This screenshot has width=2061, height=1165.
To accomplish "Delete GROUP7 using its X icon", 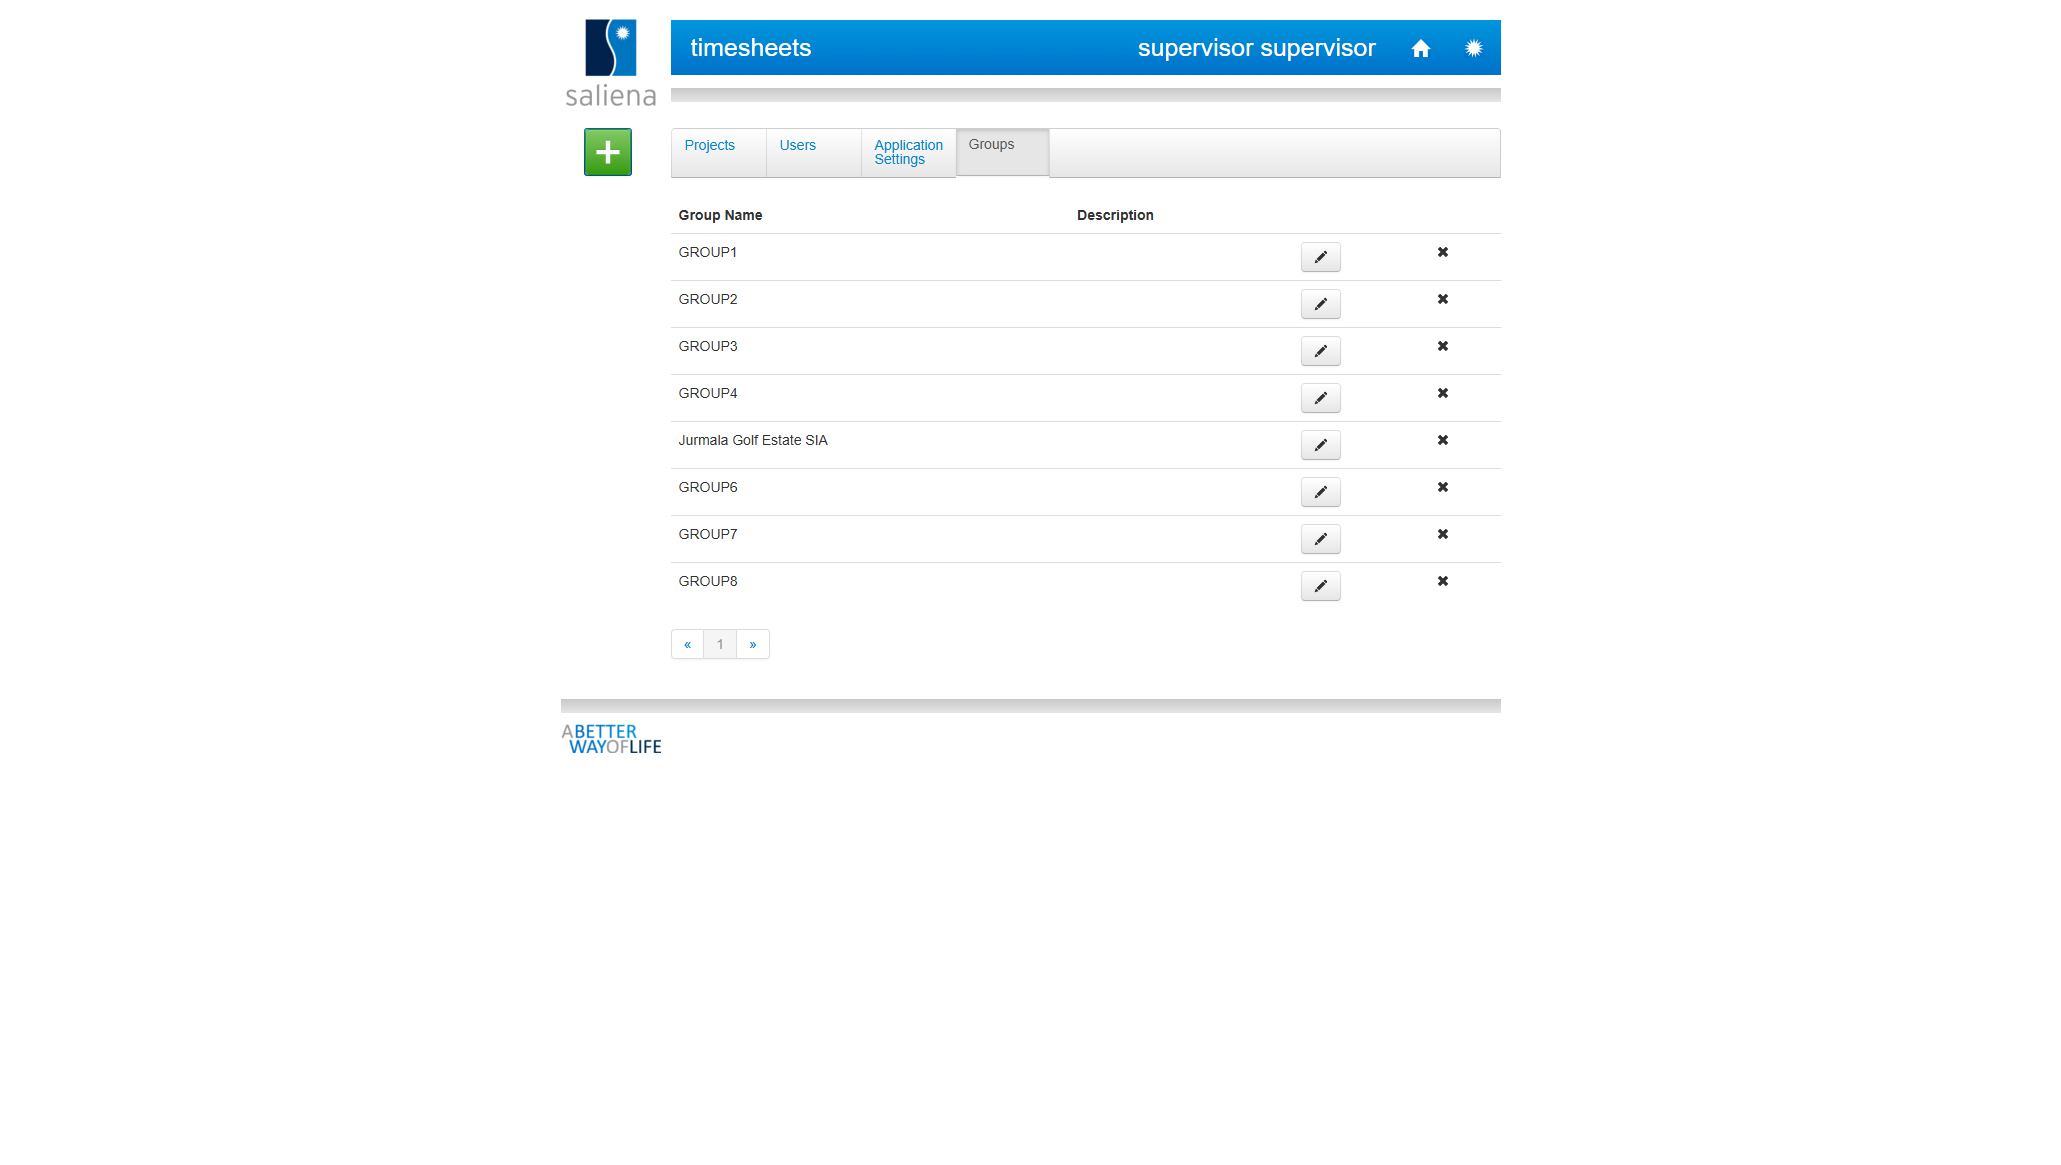I will click(1442, 534).
